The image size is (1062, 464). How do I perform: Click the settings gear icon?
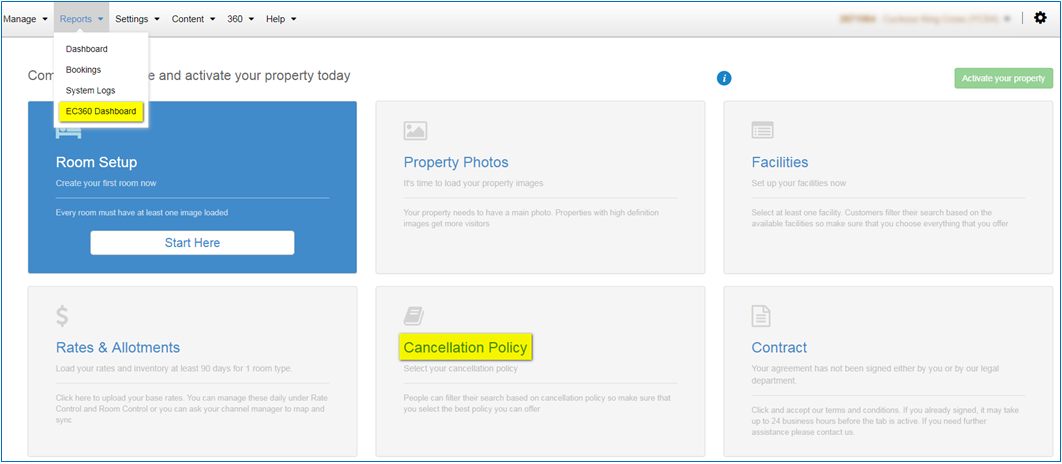click(x=1040, y=18)
